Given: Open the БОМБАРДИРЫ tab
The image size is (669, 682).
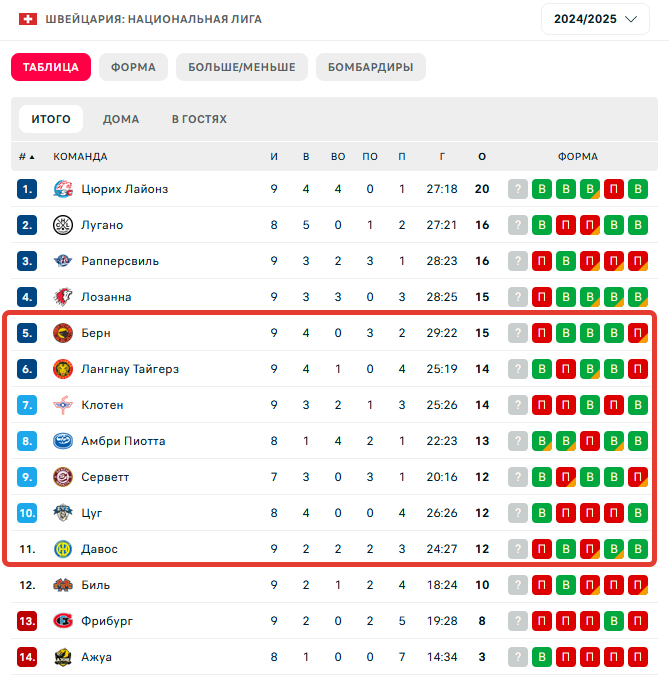Looking at the screenshot, I should tap(371, 67).
